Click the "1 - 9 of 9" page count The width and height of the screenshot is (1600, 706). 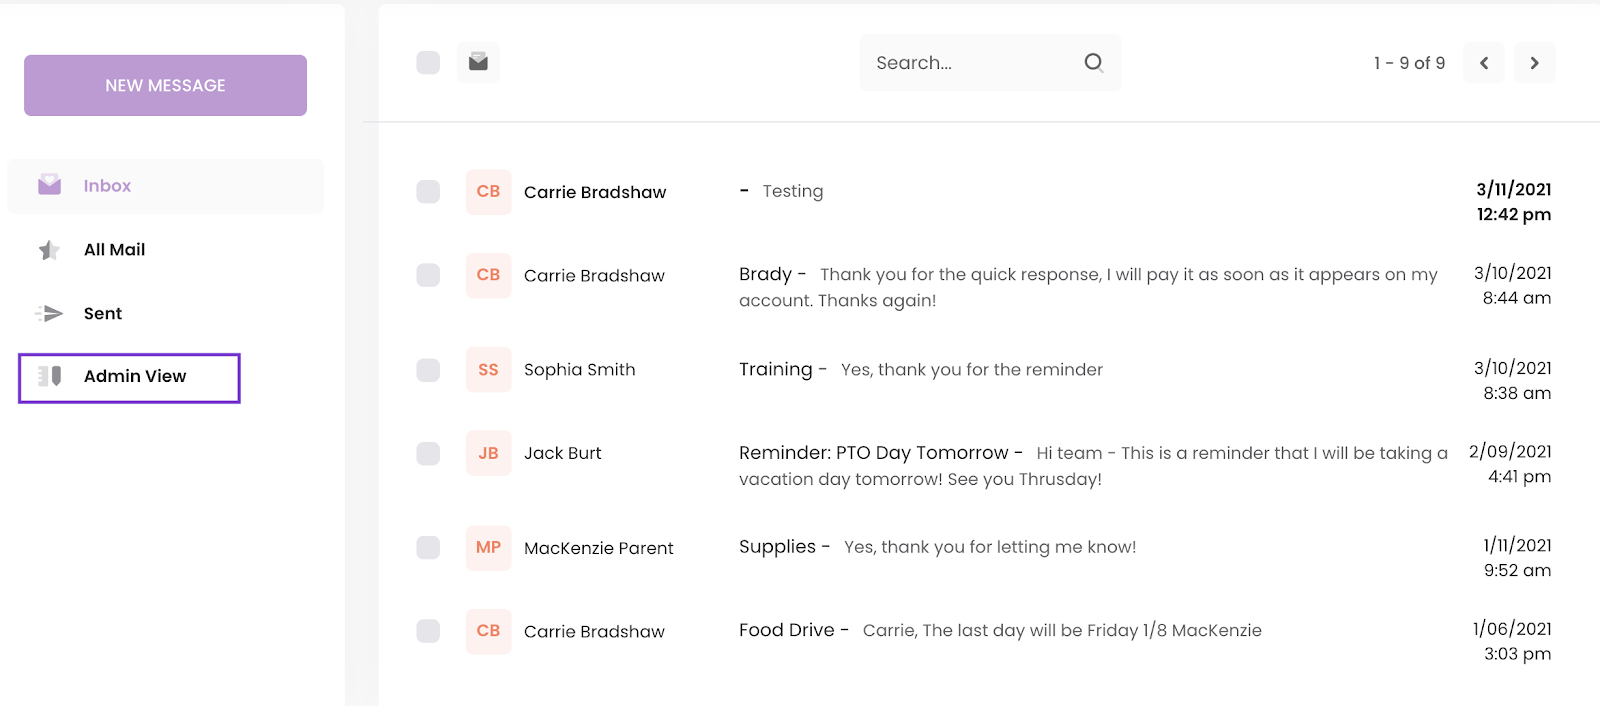1409,63
